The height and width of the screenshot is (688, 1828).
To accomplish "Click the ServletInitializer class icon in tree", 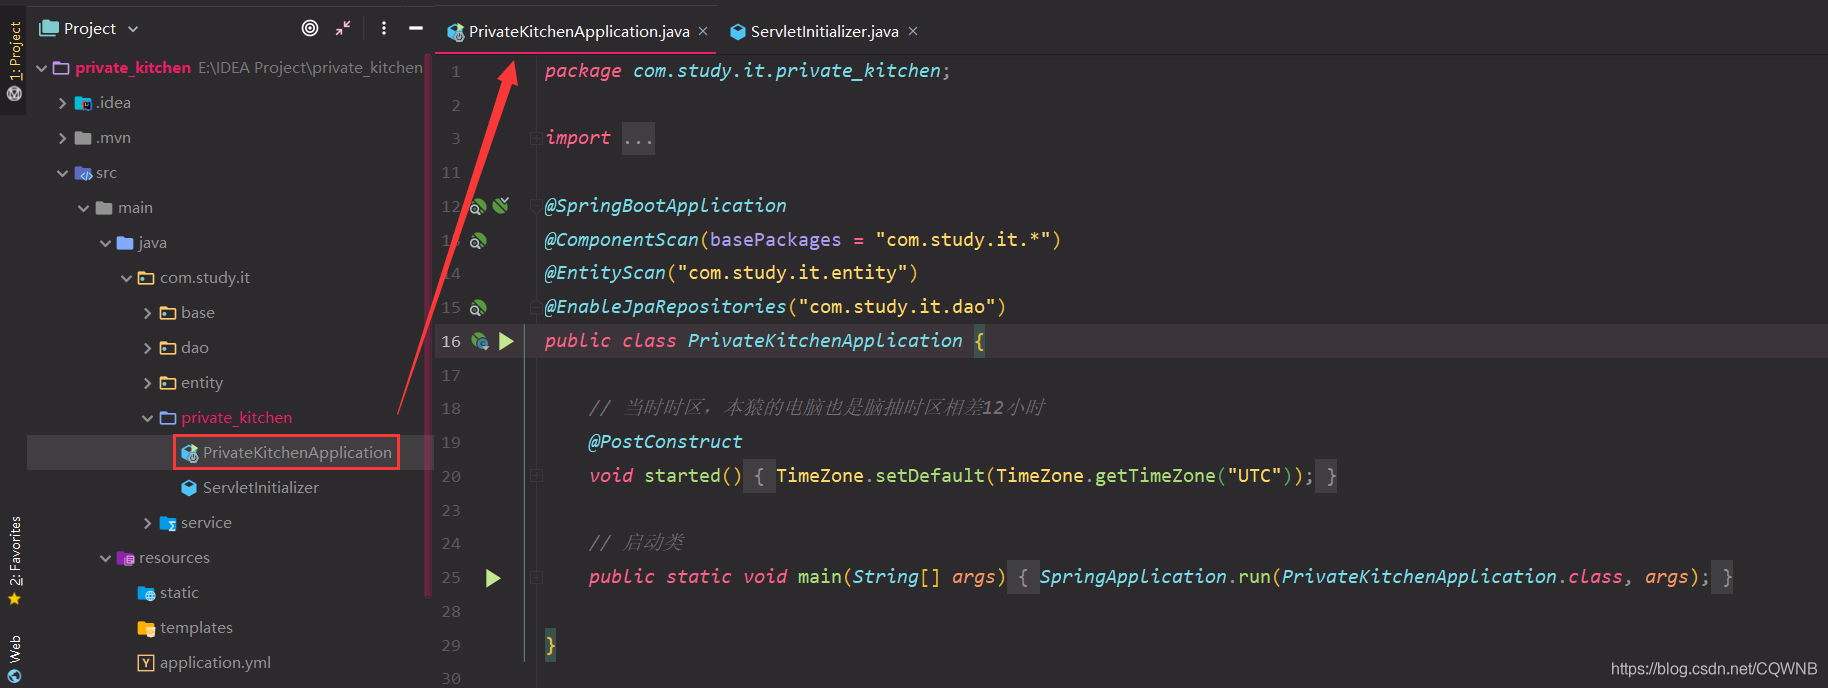I will 189,488.
